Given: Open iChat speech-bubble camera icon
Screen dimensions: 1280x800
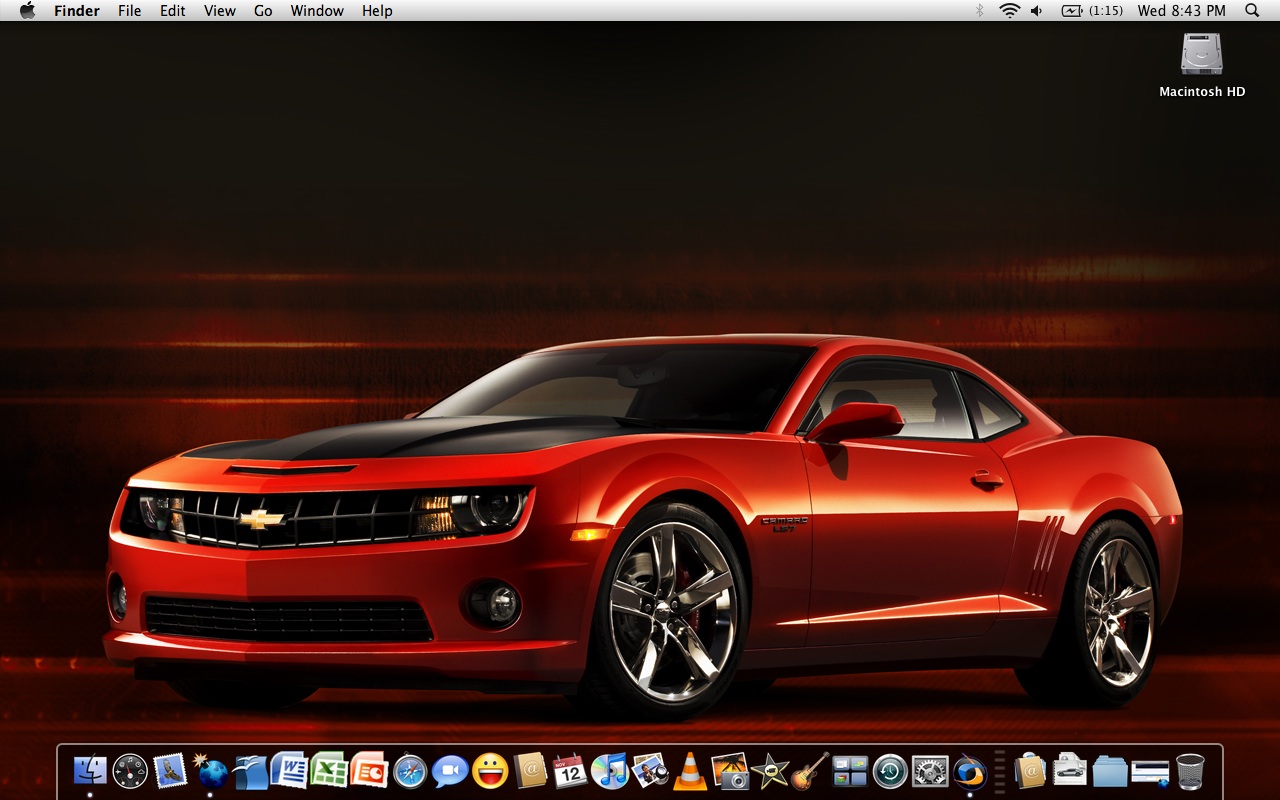Looking at the screenshot, I should [450, 771].
